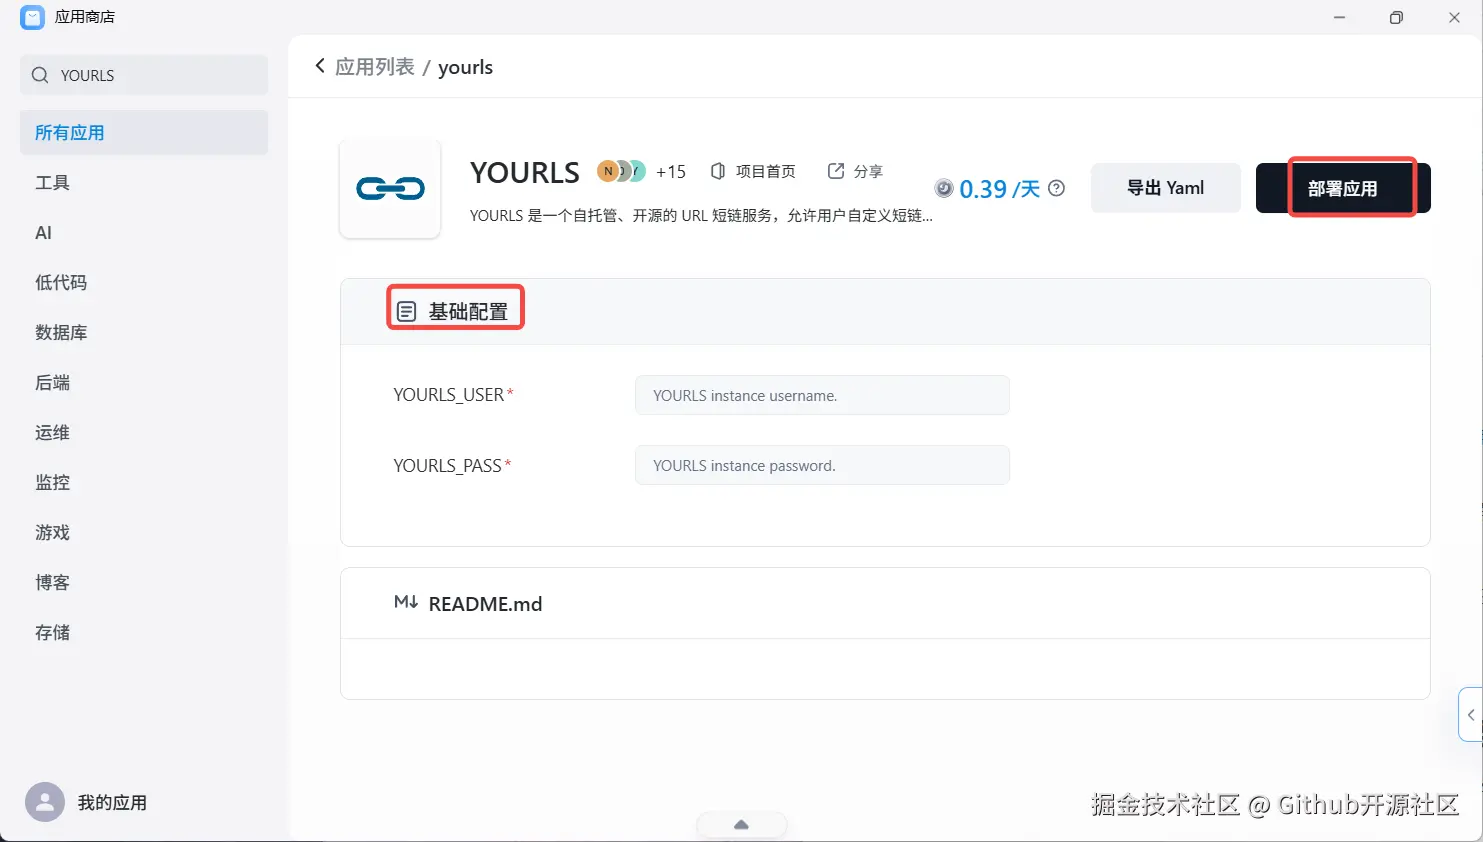1483x842 pixels.
Task: Expand the bottom panel arrow handle
Action: (741, 825)
